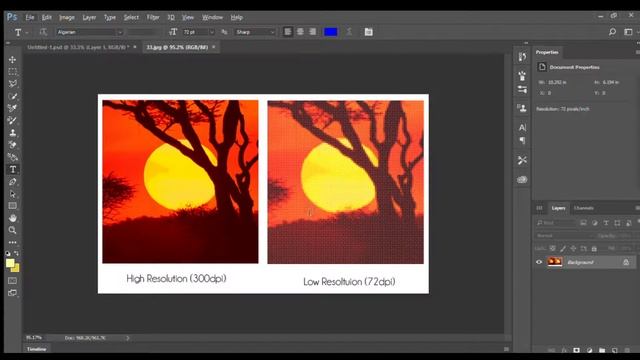640x360 pixels.
Task: Open the Image menu
Action: (67, 17)
